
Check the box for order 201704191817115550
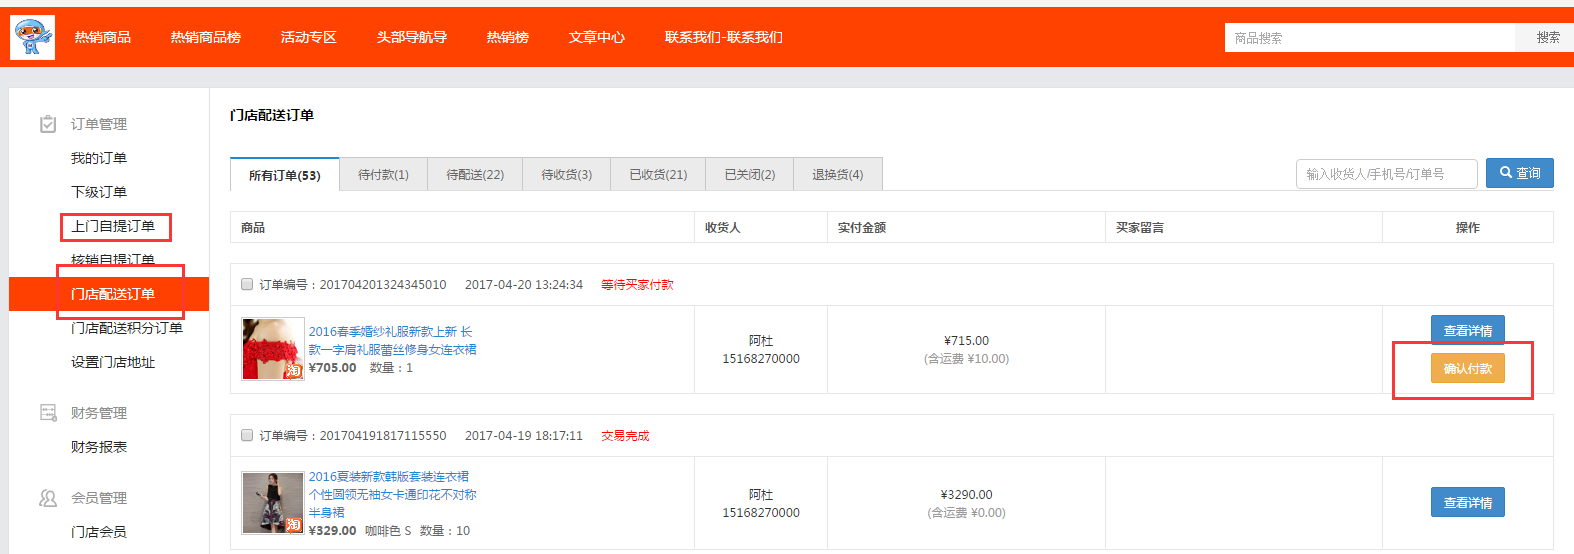tap(247, 436)
